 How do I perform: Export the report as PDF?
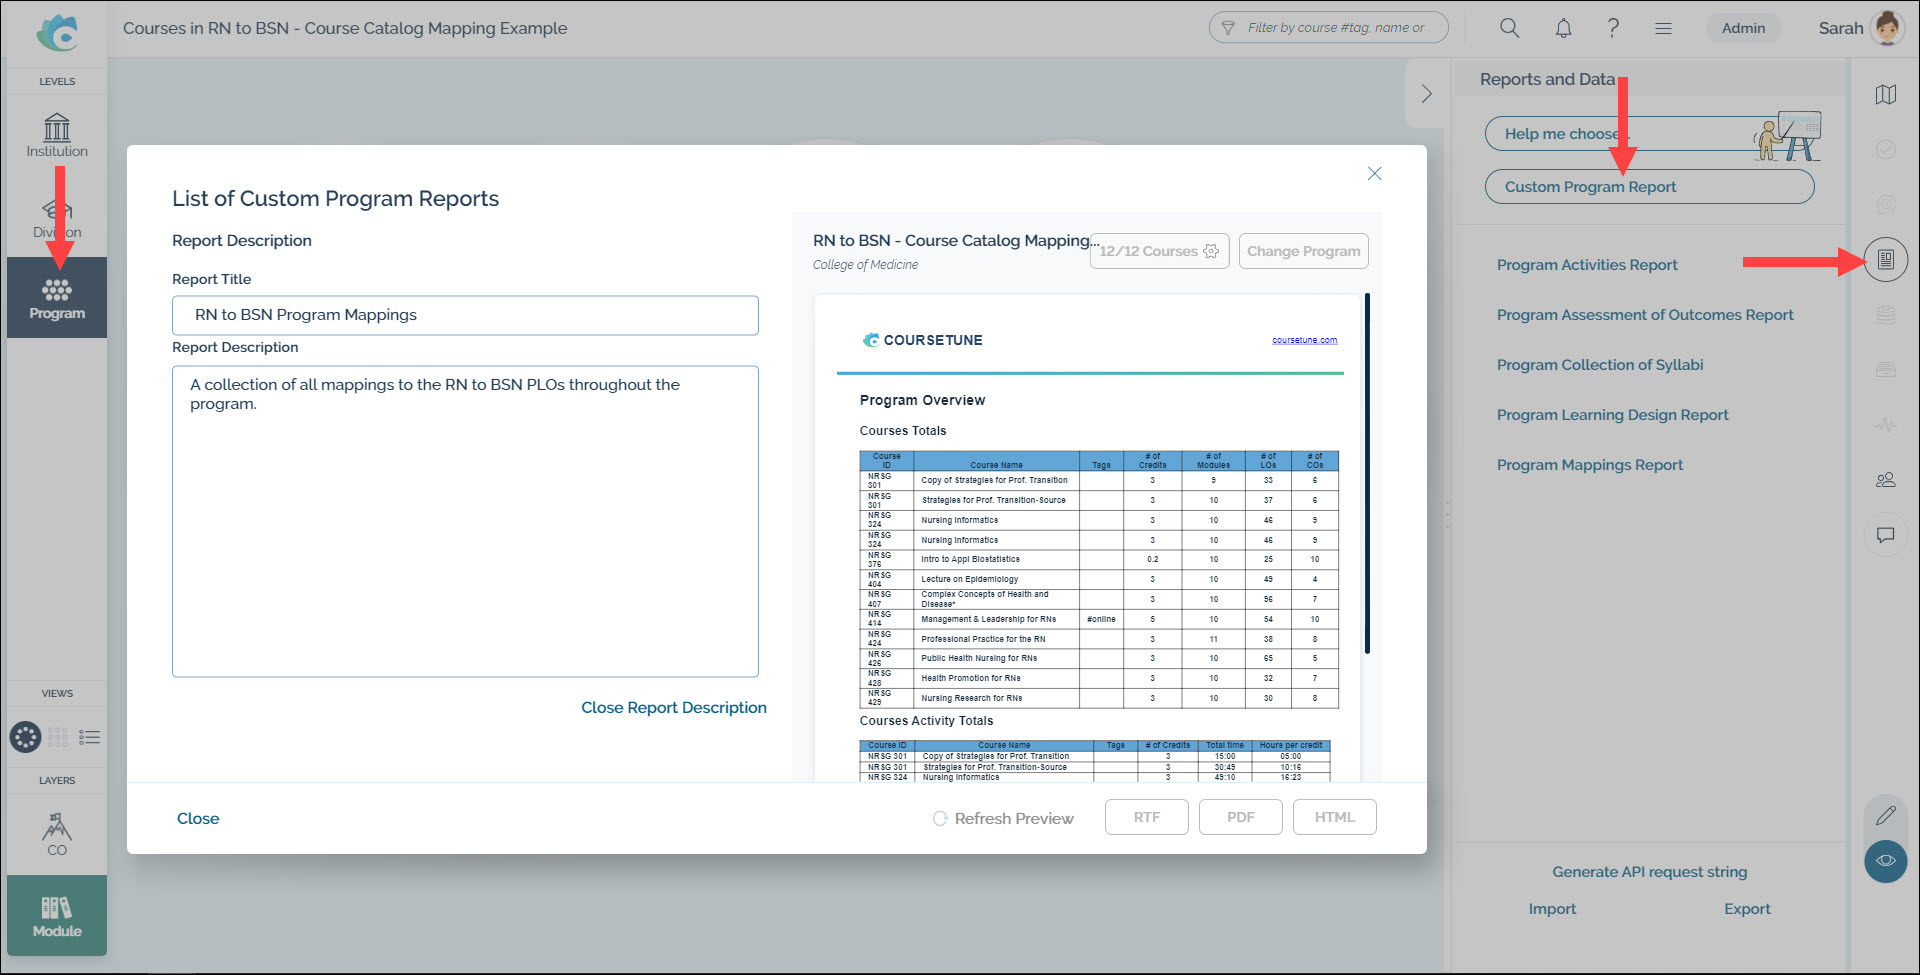1240,817
